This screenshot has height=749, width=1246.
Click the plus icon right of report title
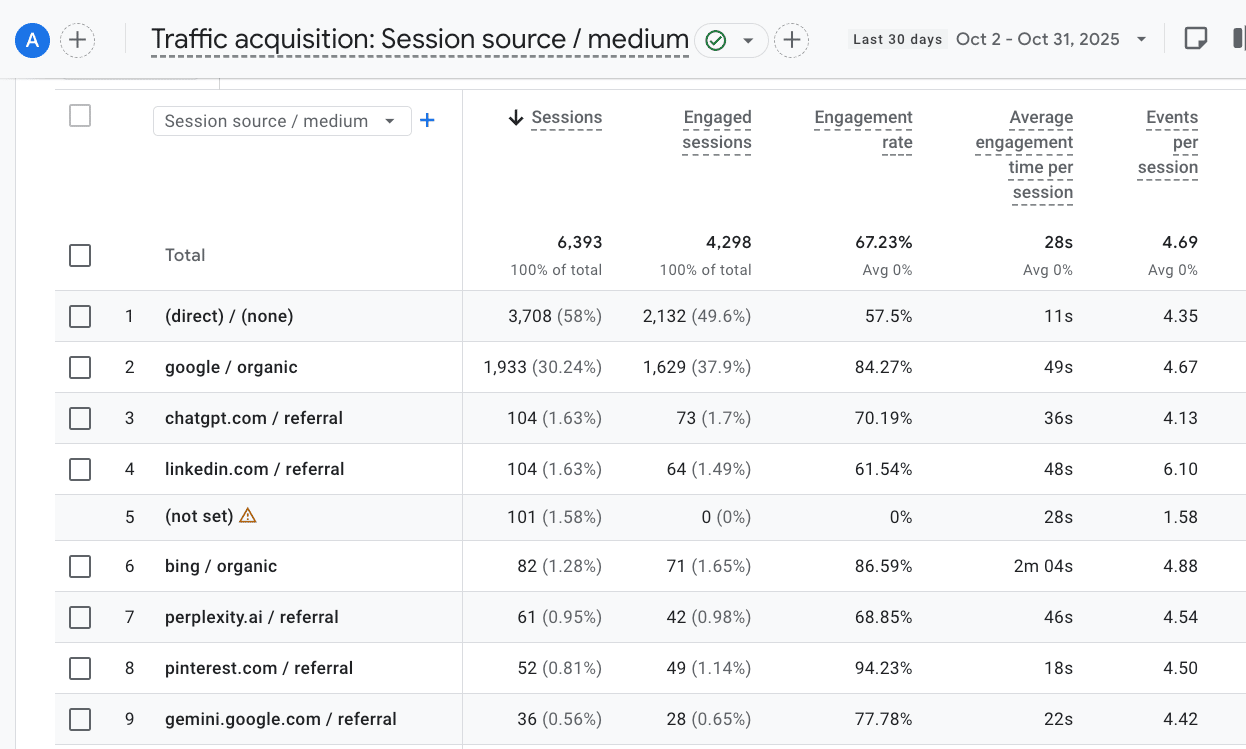pyautogui.click(x=791, y=40)
